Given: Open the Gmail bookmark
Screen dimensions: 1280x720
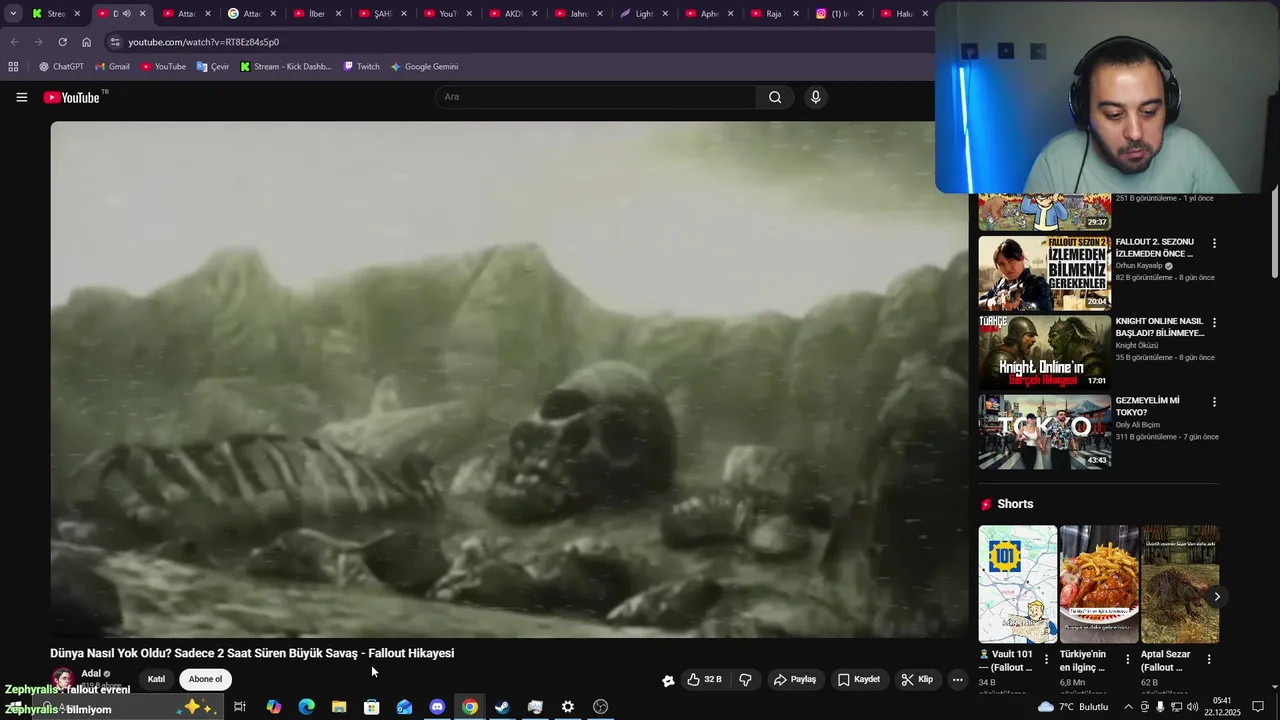Looking at the screenshot, I should [x=112, y=67].
